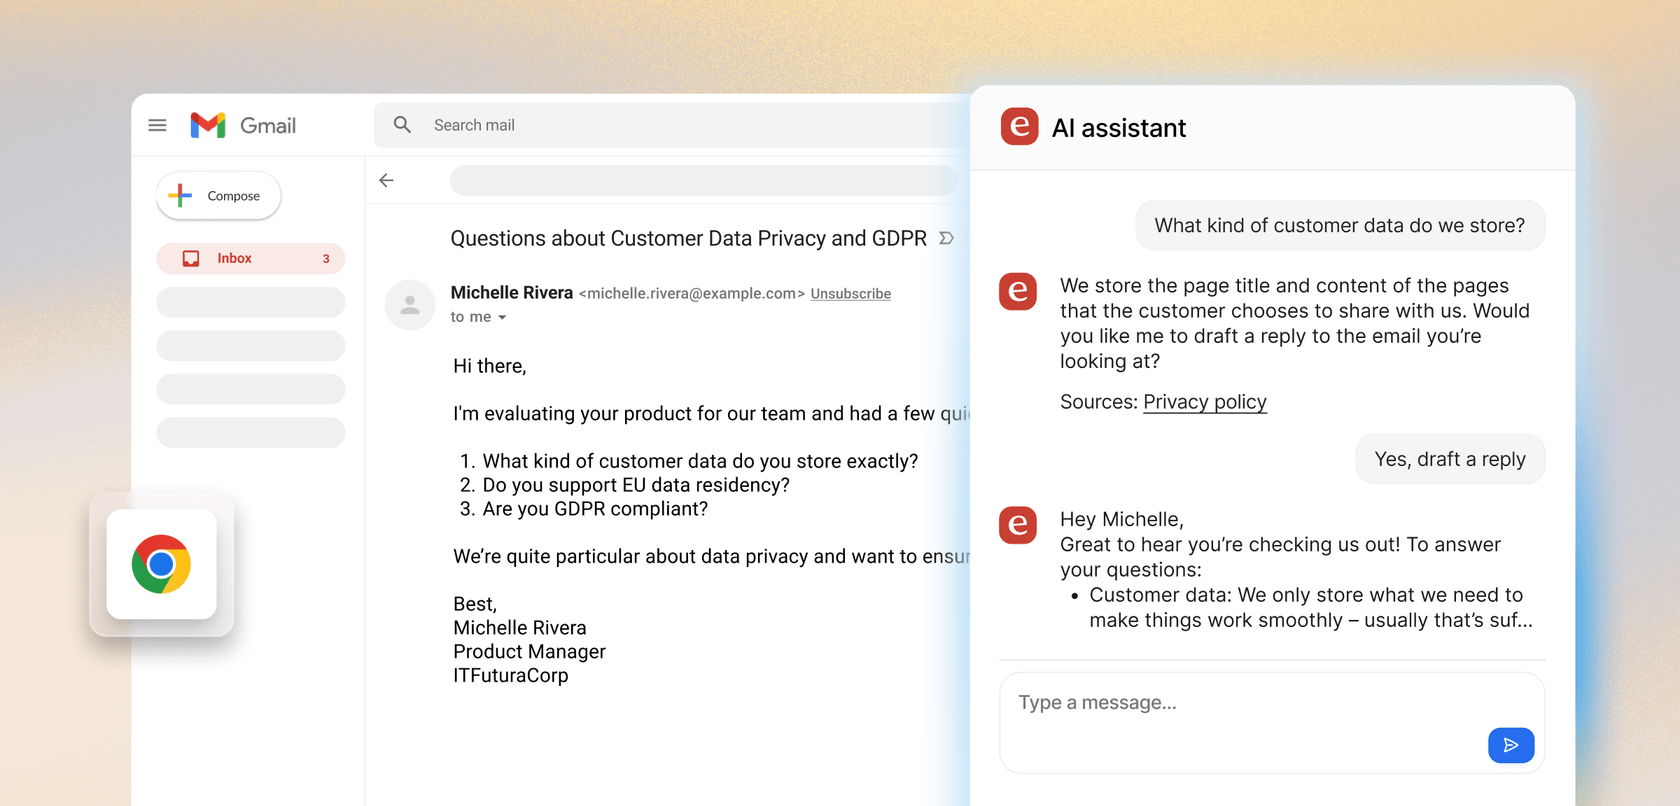Click the Chrome browser icon
Image resolution: width=1680 pixels, height=806 pixels.
tap(161, 564)
